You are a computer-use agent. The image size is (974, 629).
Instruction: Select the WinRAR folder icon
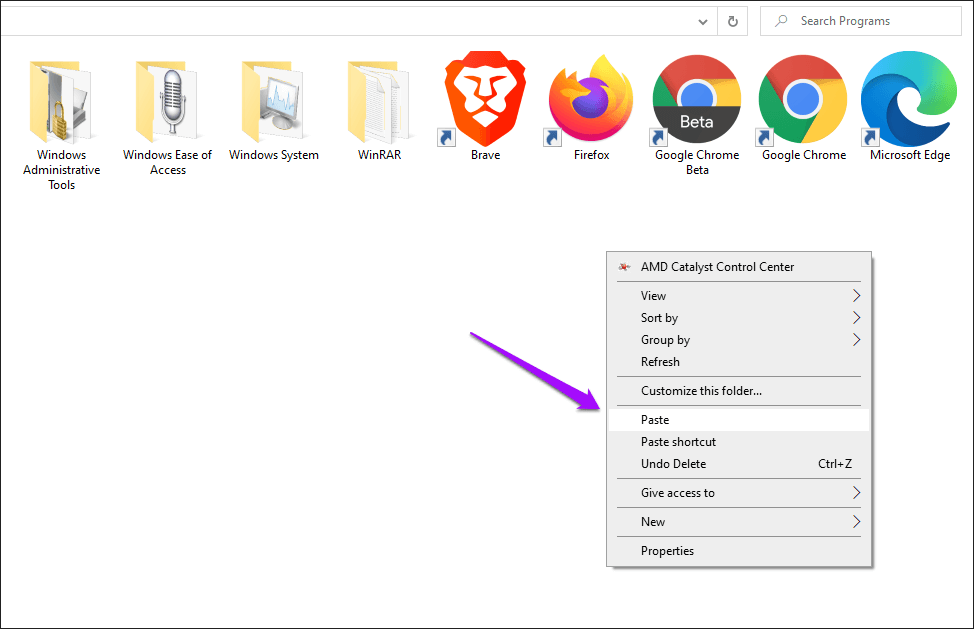pyautogui.click(x=379, y=101)
